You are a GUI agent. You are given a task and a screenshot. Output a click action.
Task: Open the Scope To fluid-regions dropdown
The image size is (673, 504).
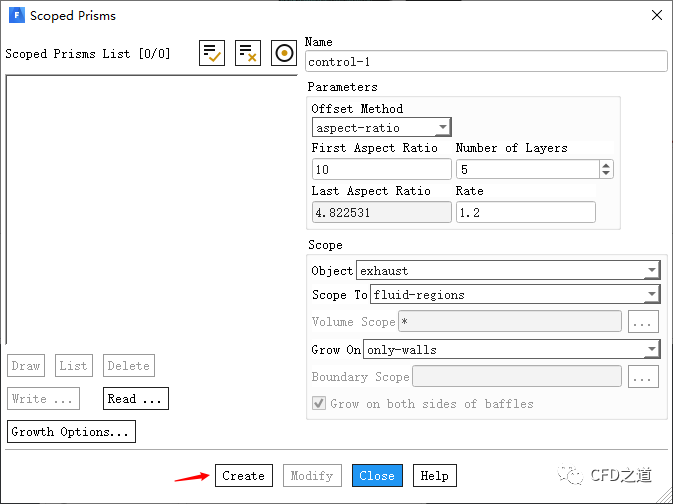[515, 295]
